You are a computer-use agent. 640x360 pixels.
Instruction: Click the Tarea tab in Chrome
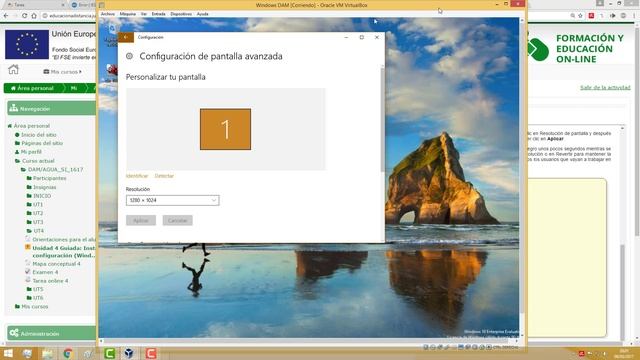point(35,5)
